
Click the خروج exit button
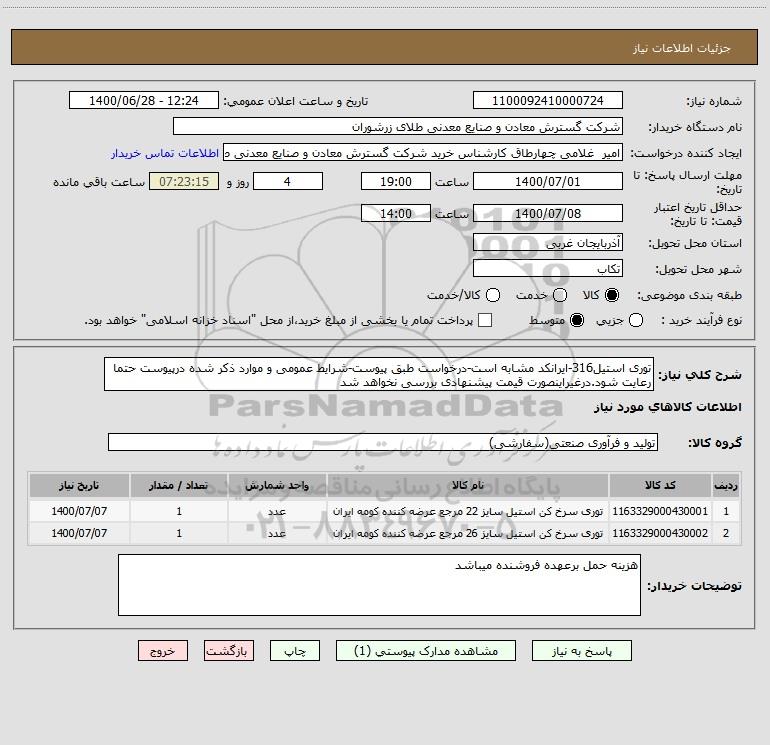coord(163,651)
